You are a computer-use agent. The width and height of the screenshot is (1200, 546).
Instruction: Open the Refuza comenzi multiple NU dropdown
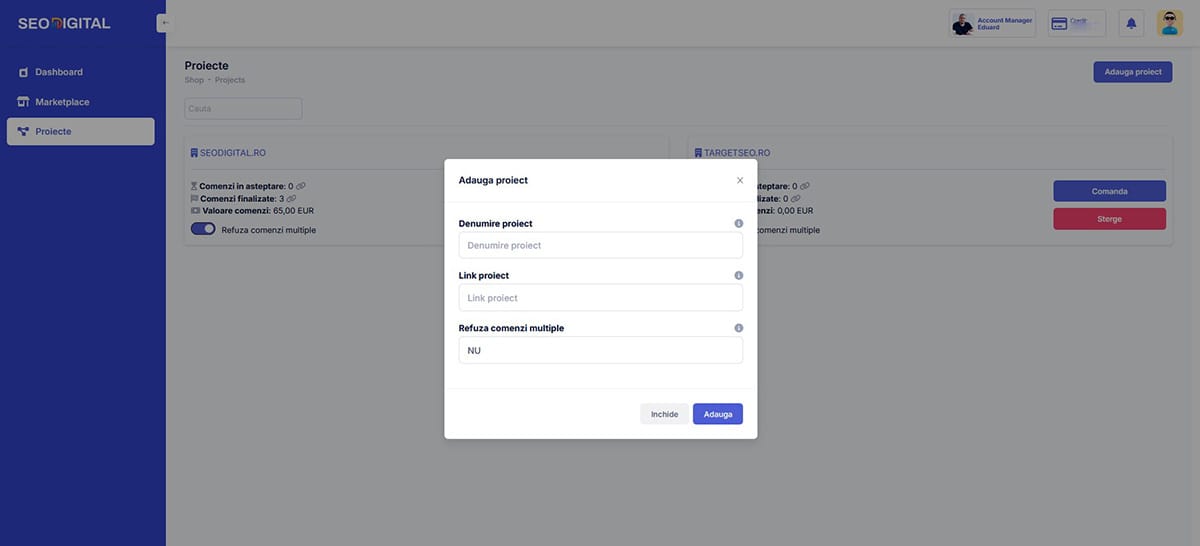click(600, 350)
